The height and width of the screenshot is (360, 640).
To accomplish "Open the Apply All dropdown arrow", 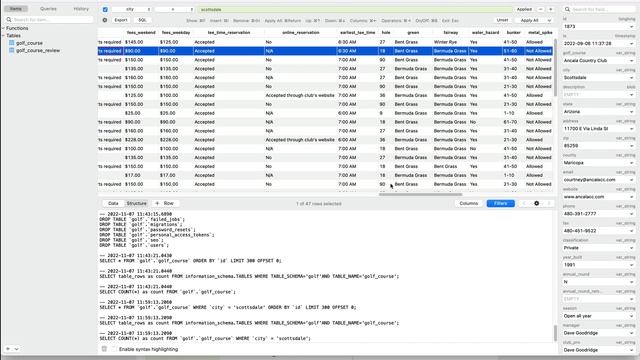I will pos(549,20).
